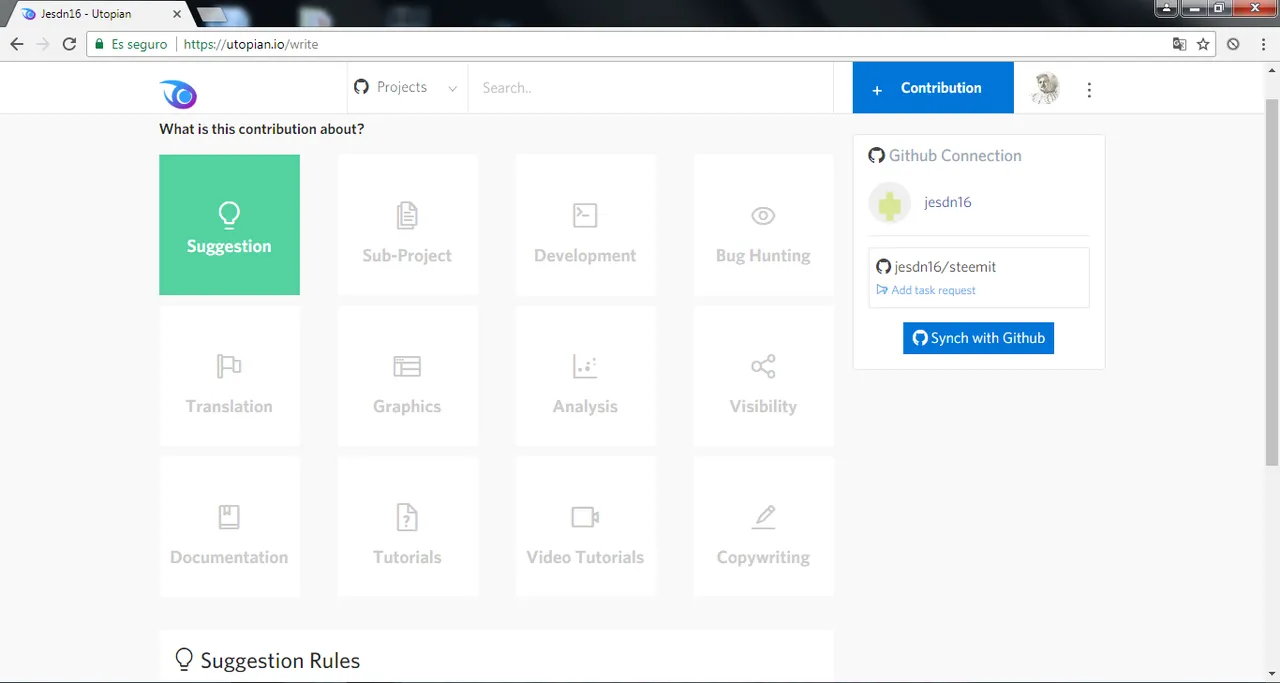Click the jesdn16 Github avatar
The width and height of the screenshot is (1280, 683).
(x=889, y=203)
